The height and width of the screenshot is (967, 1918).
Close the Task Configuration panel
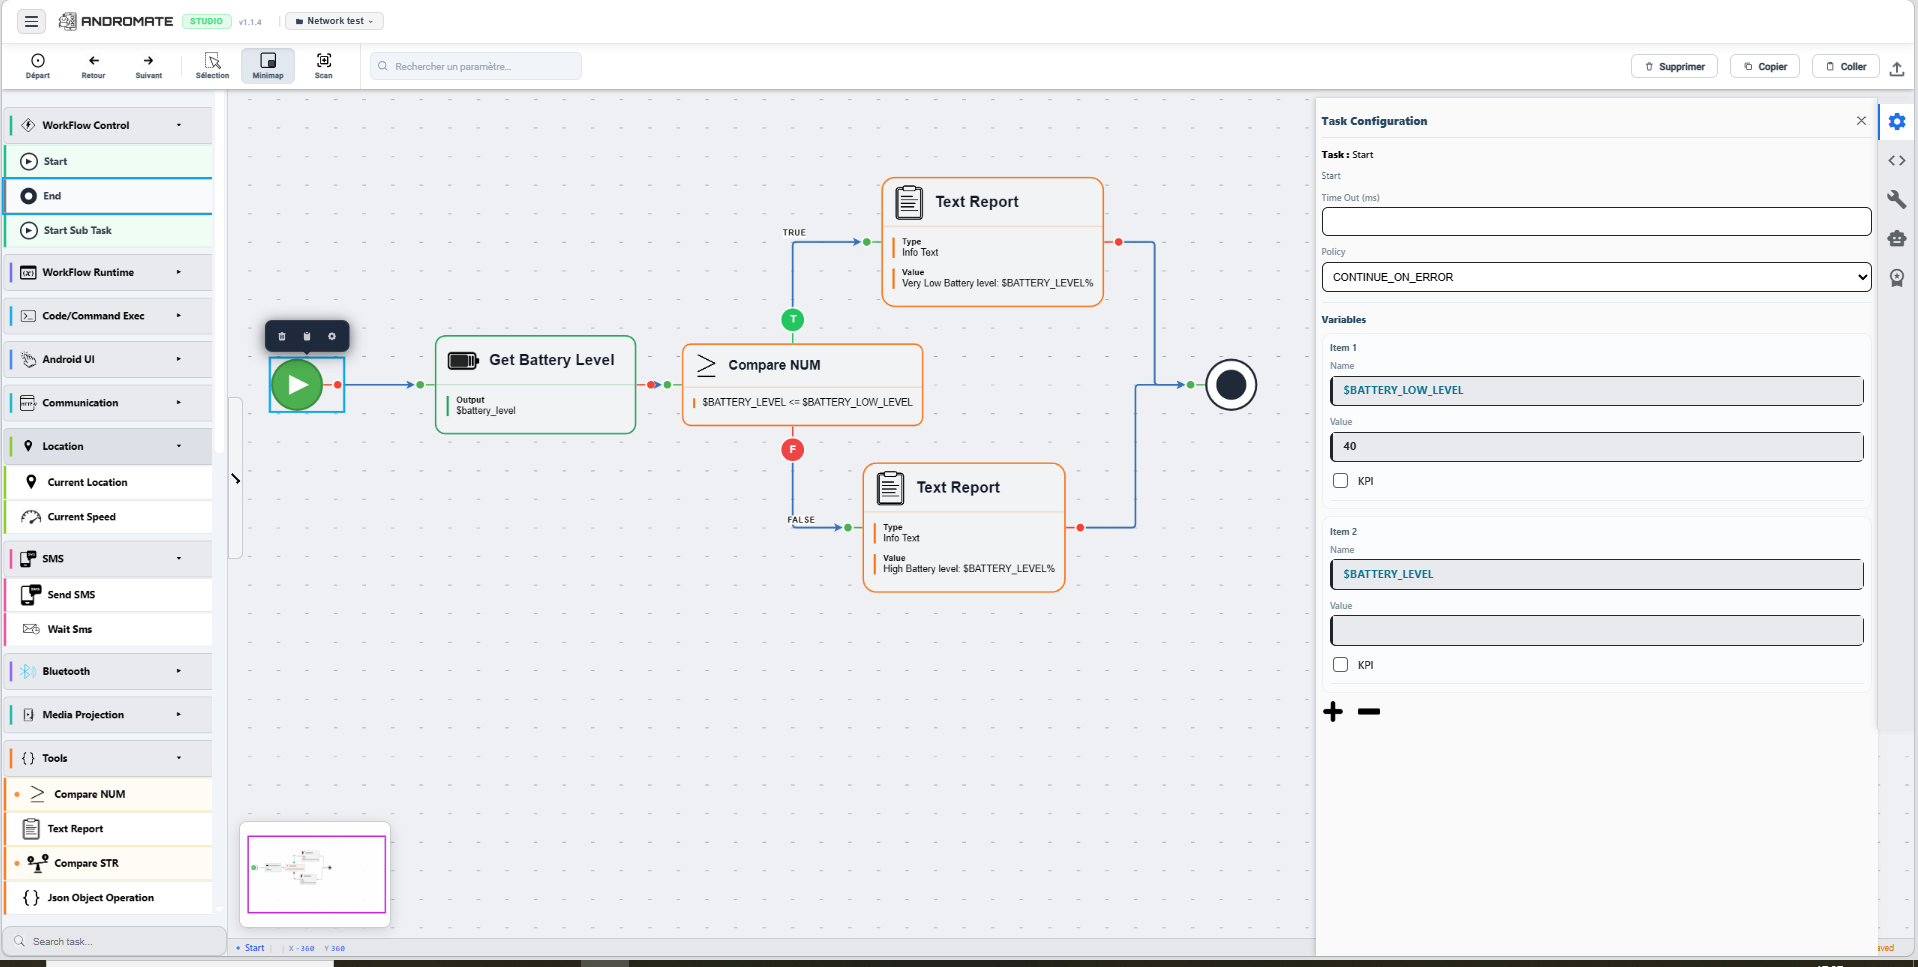(x=1861, y=121)
